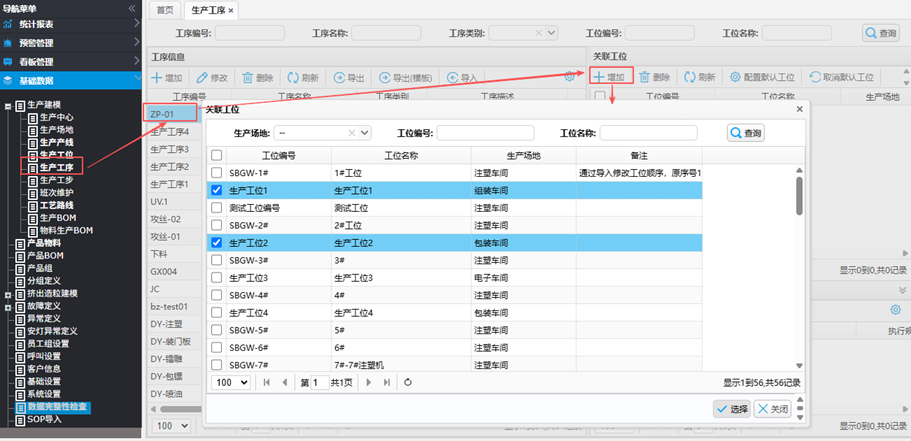
Task: Select the ZP-01 process row
Action: (x=173, y=114)
